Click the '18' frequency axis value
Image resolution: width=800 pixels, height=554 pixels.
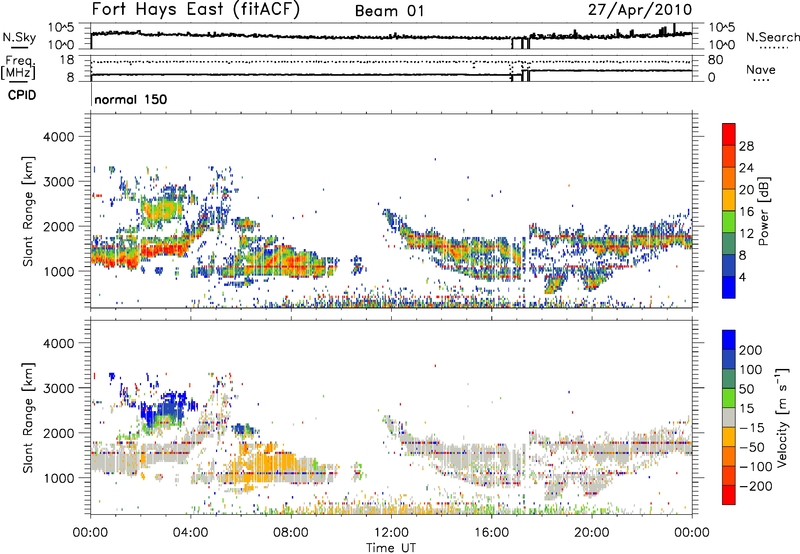(x=67, y=60)
